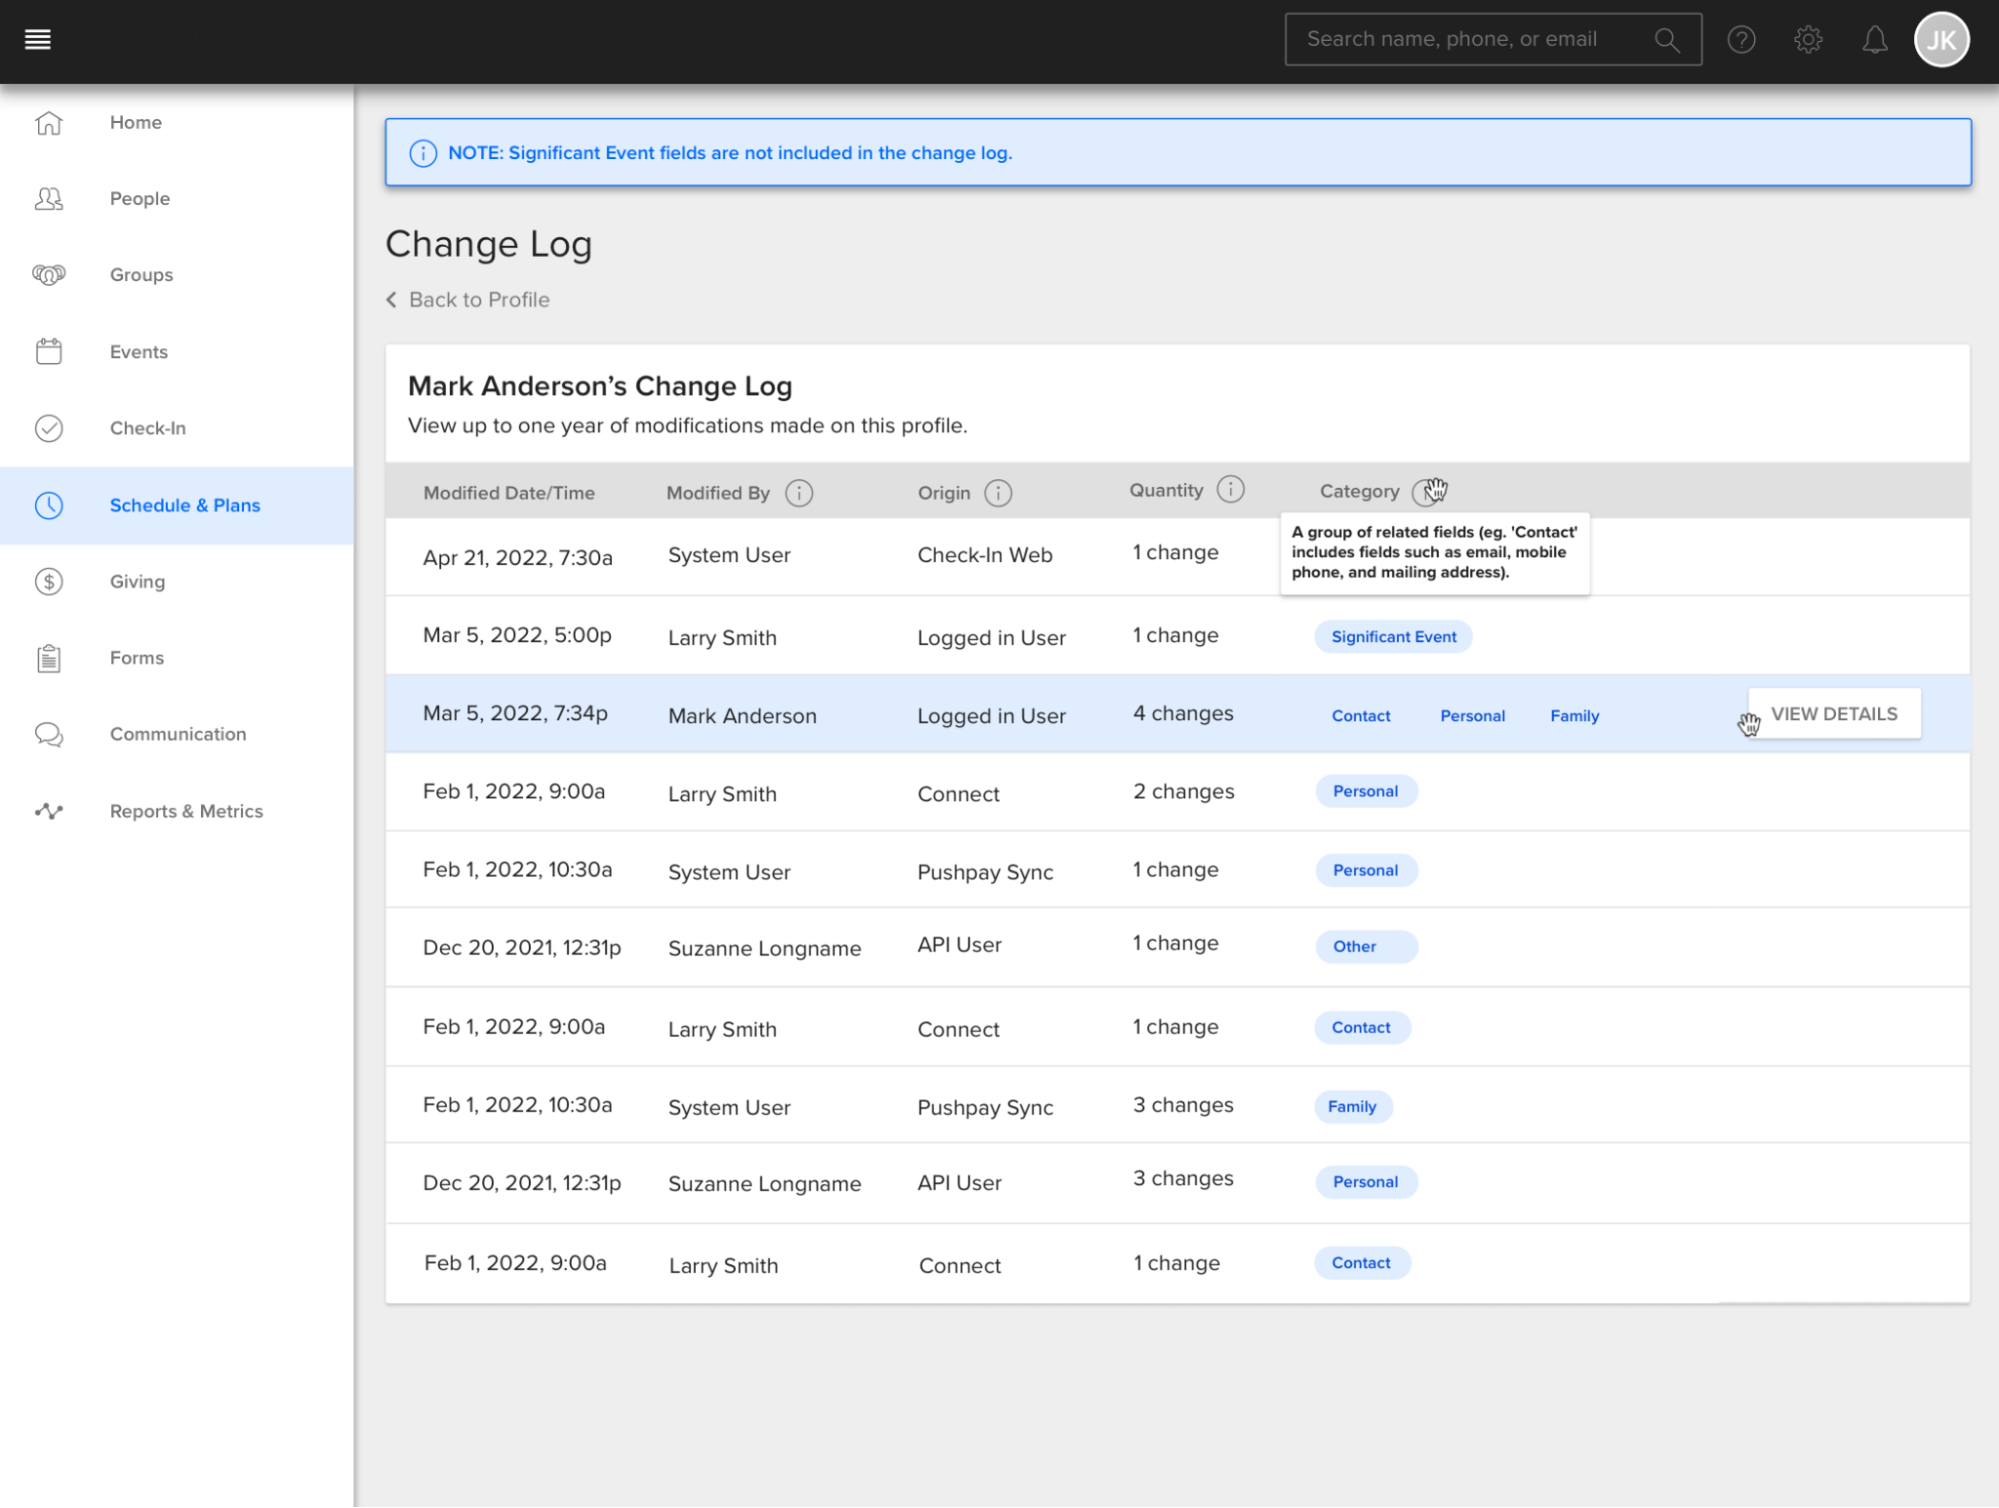
Task: Click the Giving dollar sign icon
Action: 48,581
